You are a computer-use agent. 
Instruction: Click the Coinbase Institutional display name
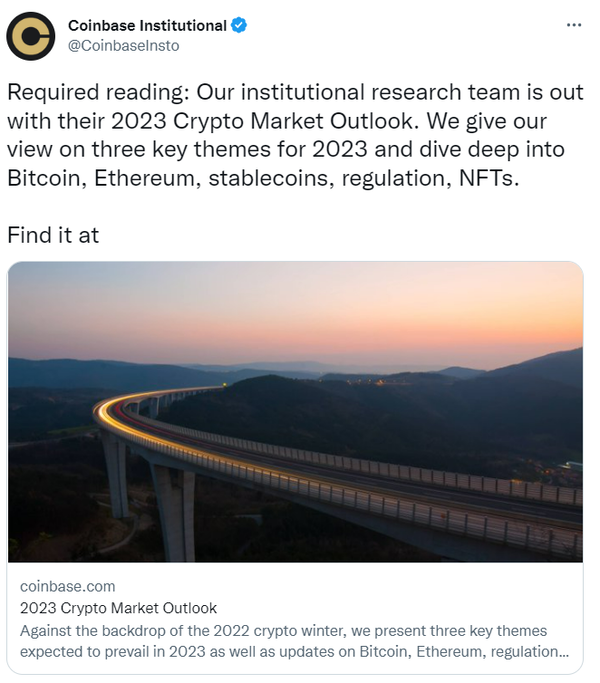pyautogui.click(x=147, y=25)
